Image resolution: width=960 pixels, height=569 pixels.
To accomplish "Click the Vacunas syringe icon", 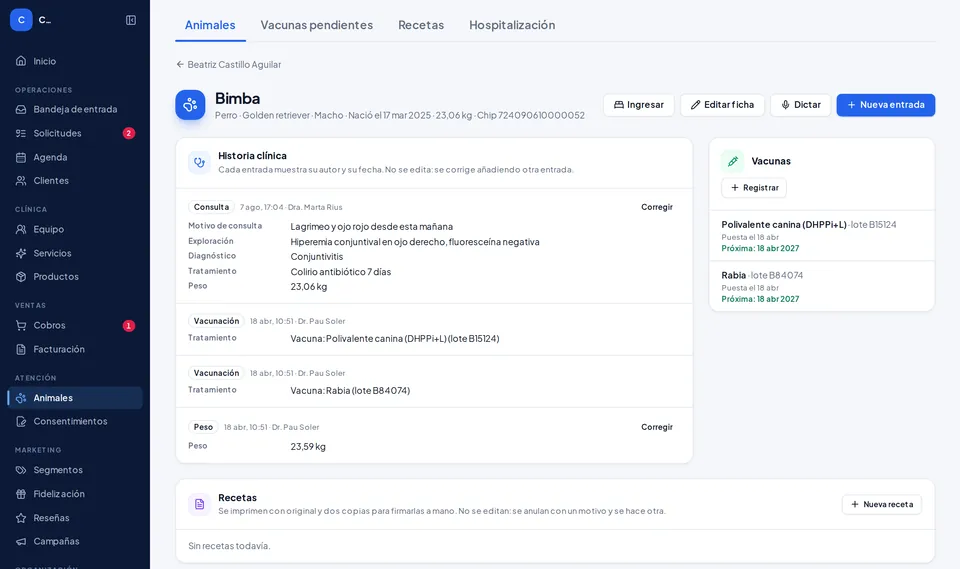I will pyautogui.click(x=732, y=161).
